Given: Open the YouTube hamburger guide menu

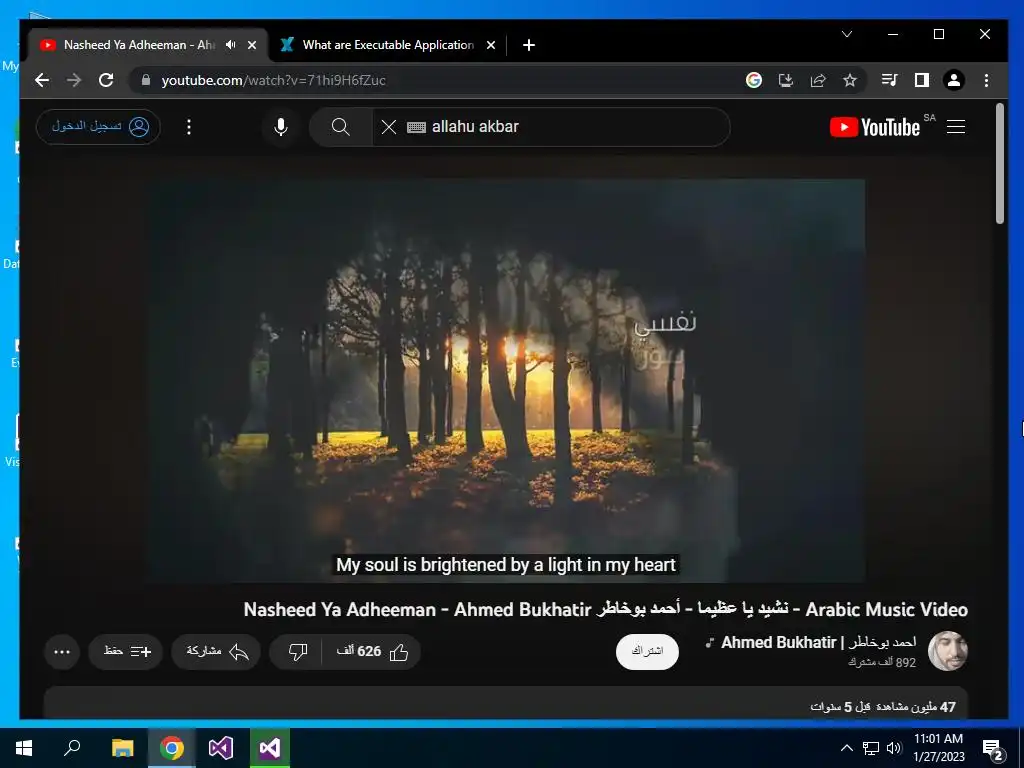Looking at the screenshot, I should tap(956, 127).
